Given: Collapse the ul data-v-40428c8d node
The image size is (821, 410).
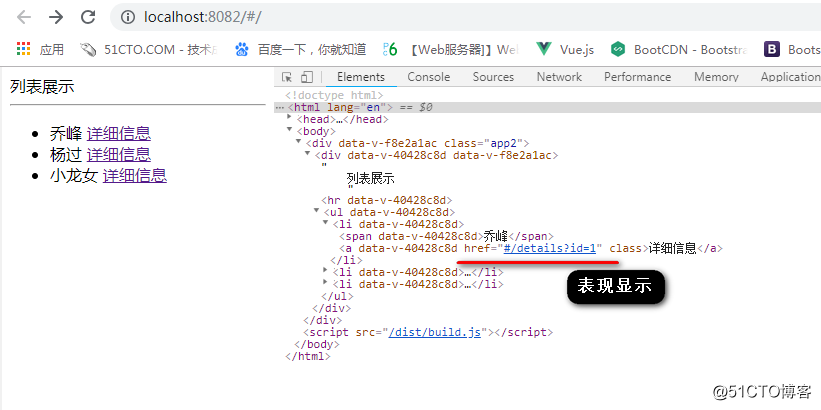Looking at the screenshot, I should click(316, 212).
